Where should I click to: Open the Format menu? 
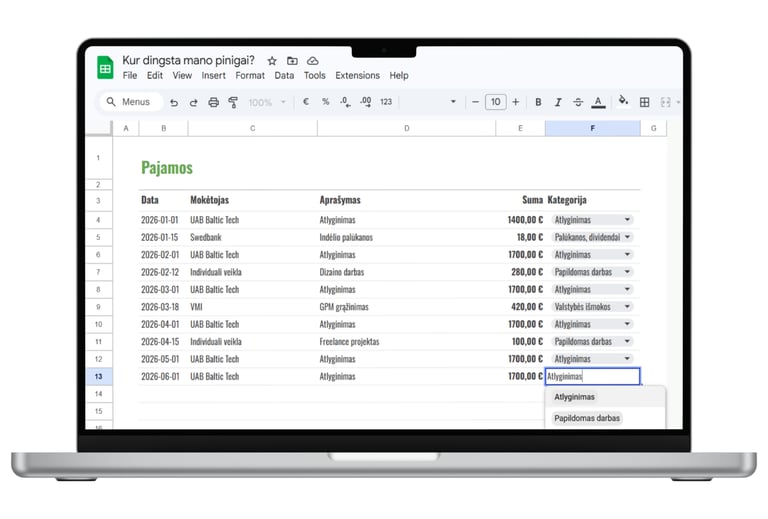pyautogui.click(x=250, y=75)
